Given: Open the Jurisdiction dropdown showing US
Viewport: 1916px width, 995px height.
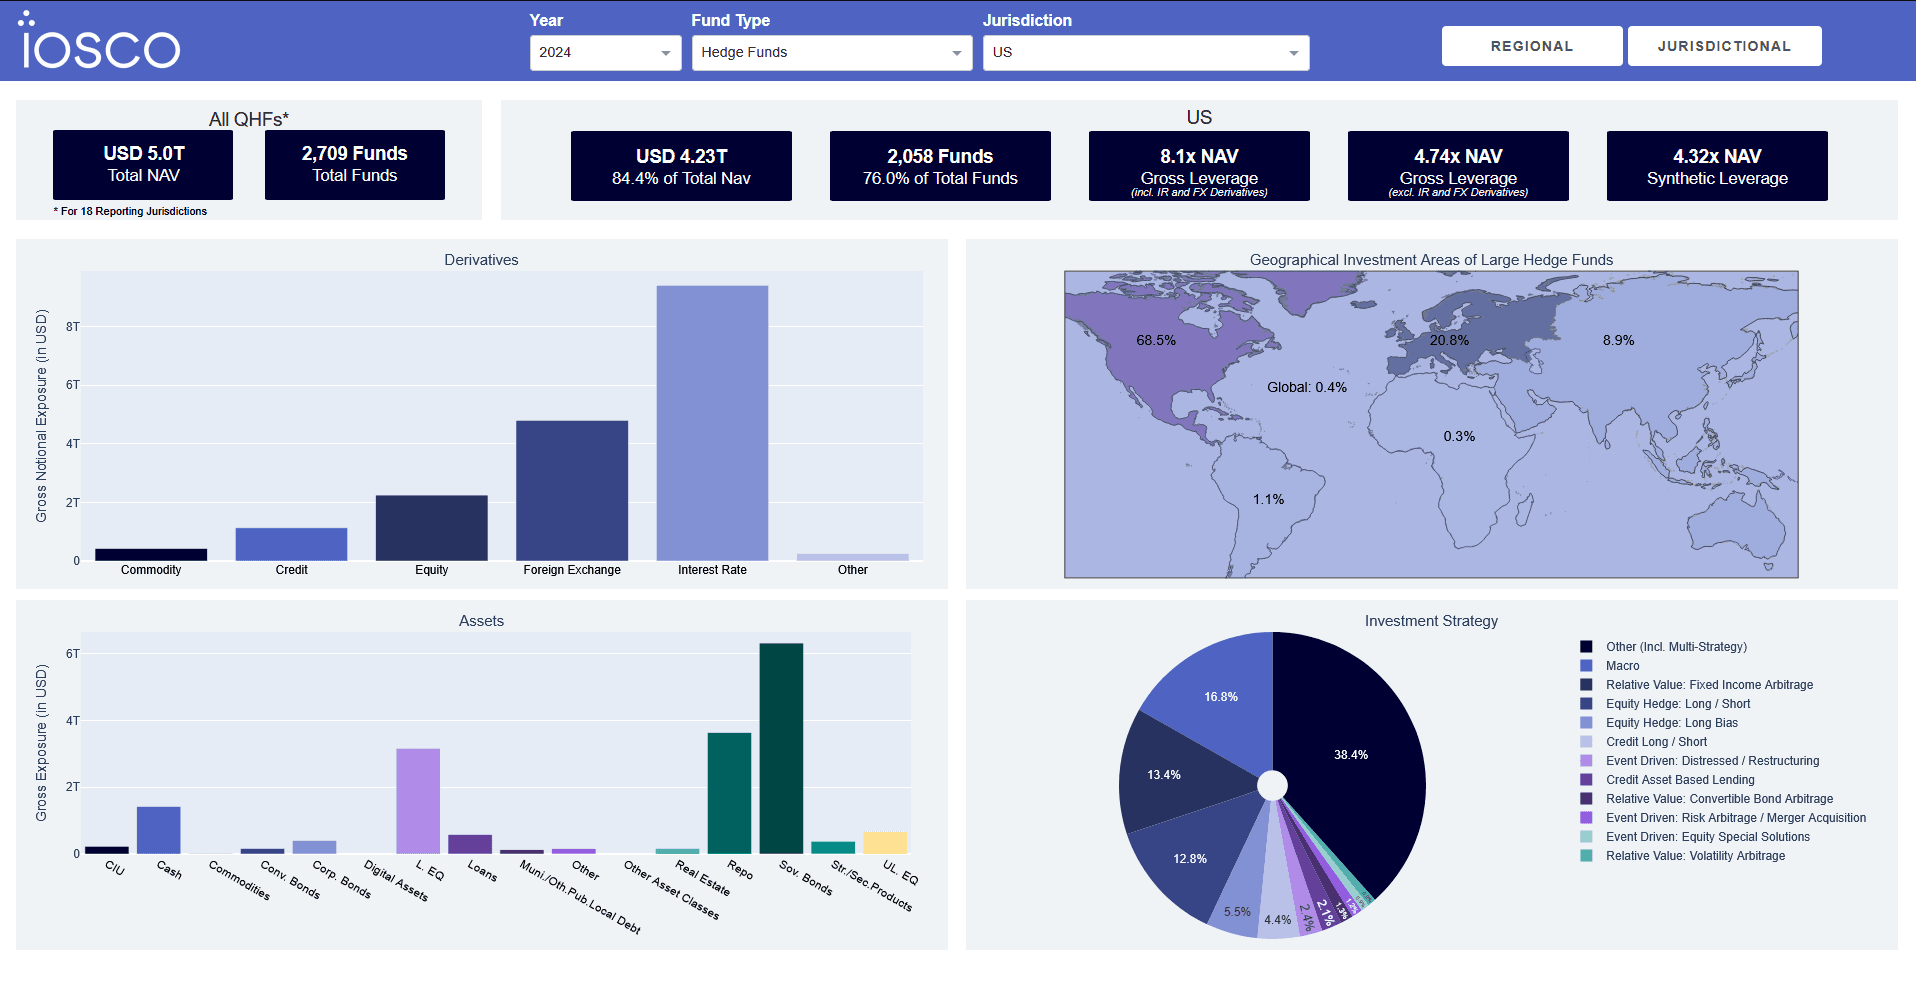Looking at the screenshot, I should (x=1145, y=53).
